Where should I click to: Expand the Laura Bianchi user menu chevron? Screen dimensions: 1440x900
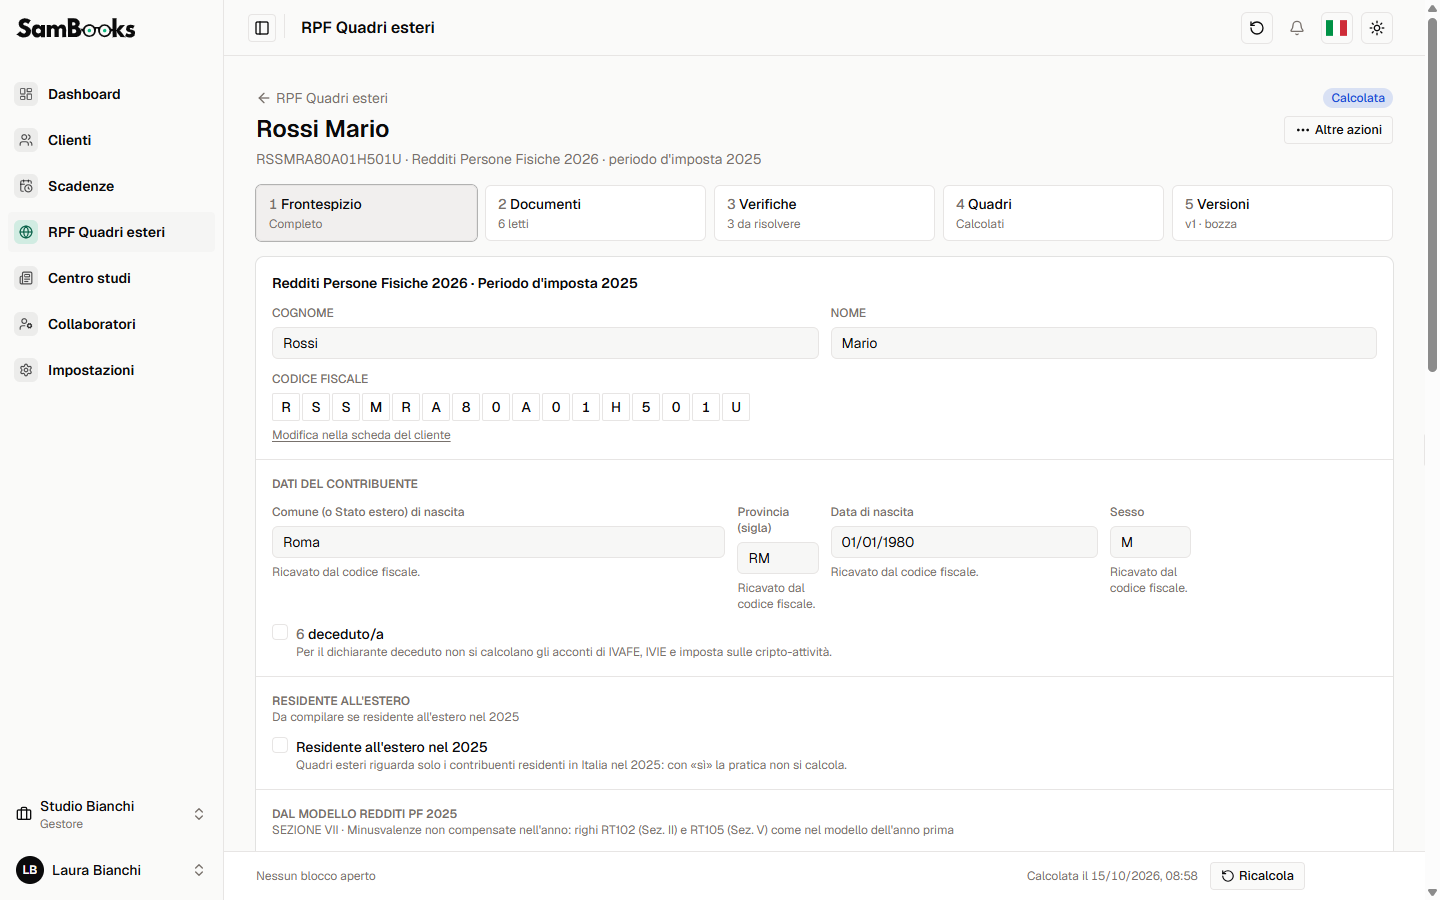(x=199, y=870)
